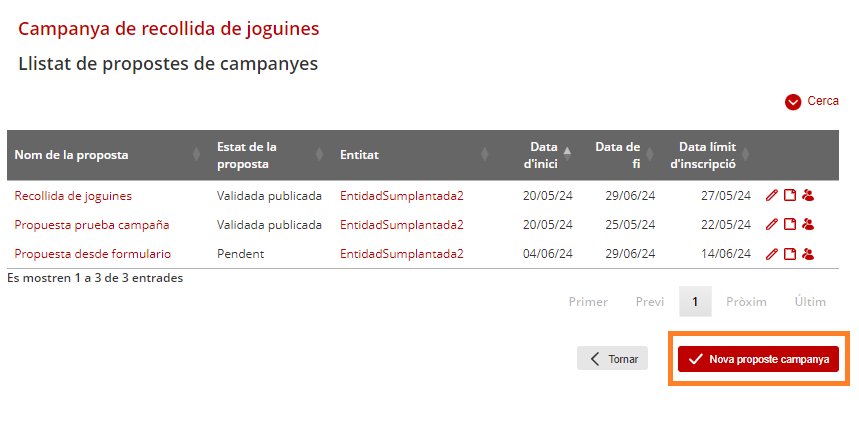
Task: Expand the Cerca search panel
Action: tap(811, 101)
